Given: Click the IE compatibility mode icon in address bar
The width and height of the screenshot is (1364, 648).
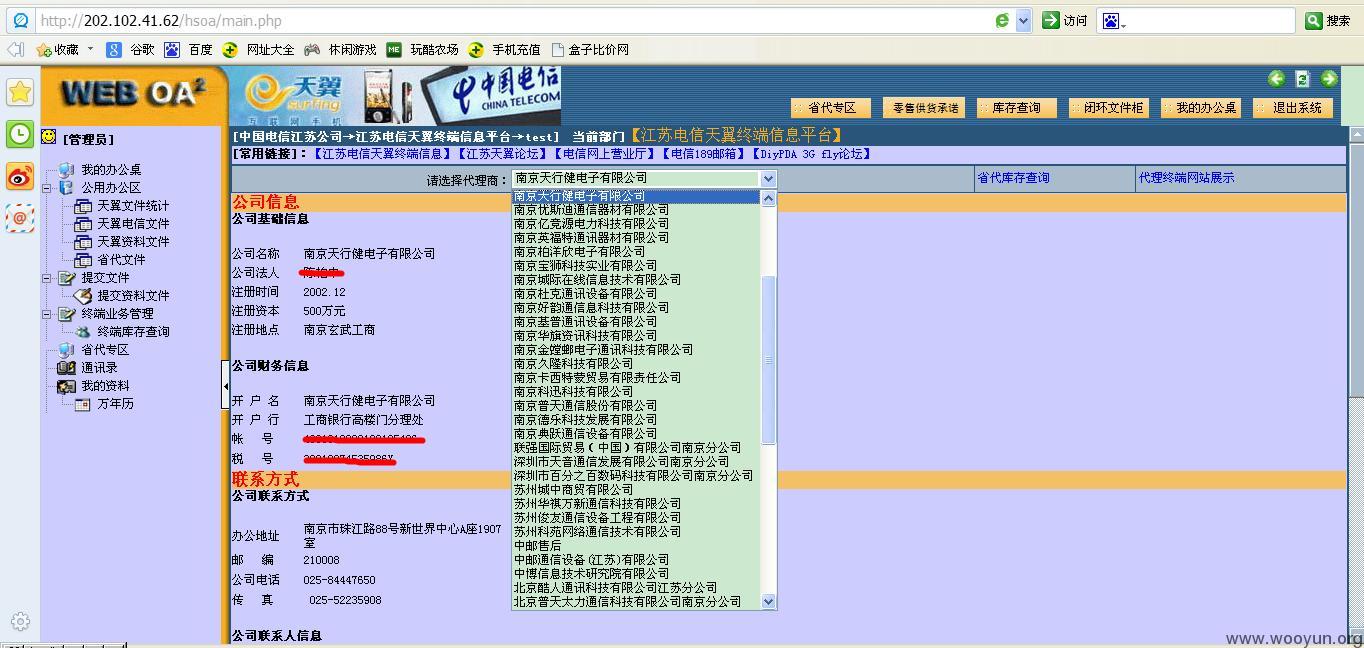Looking at the screenshot, I should pyautogui.click(x=1002, y=20).
